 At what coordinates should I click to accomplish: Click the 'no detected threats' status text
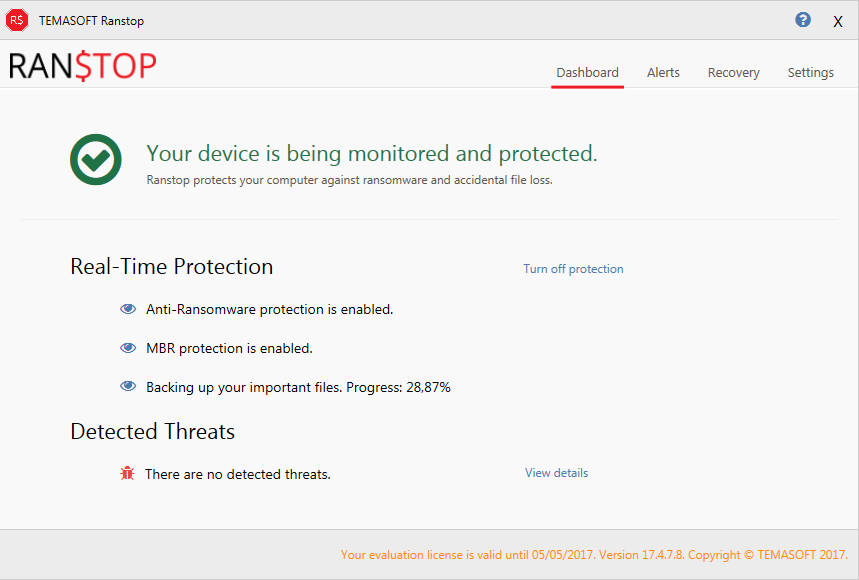point(237,474)
